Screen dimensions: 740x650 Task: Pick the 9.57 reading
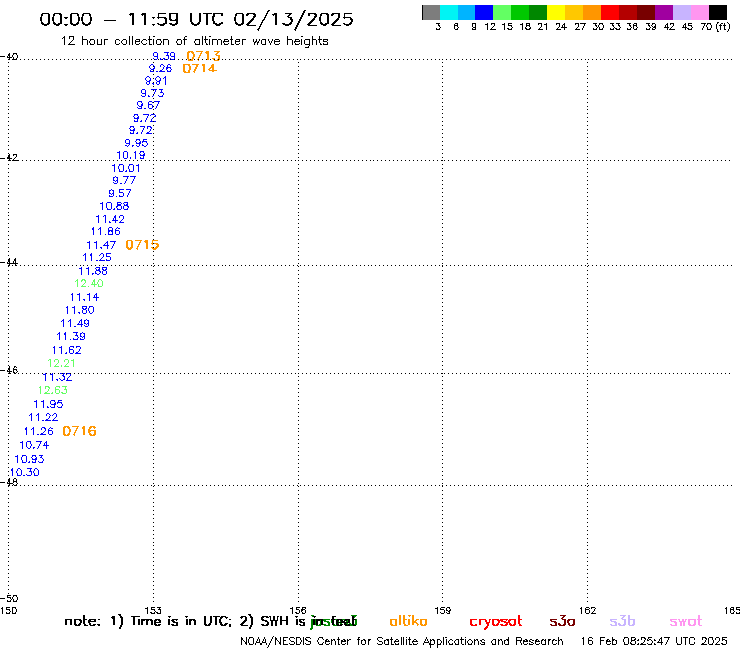[120, 193]
